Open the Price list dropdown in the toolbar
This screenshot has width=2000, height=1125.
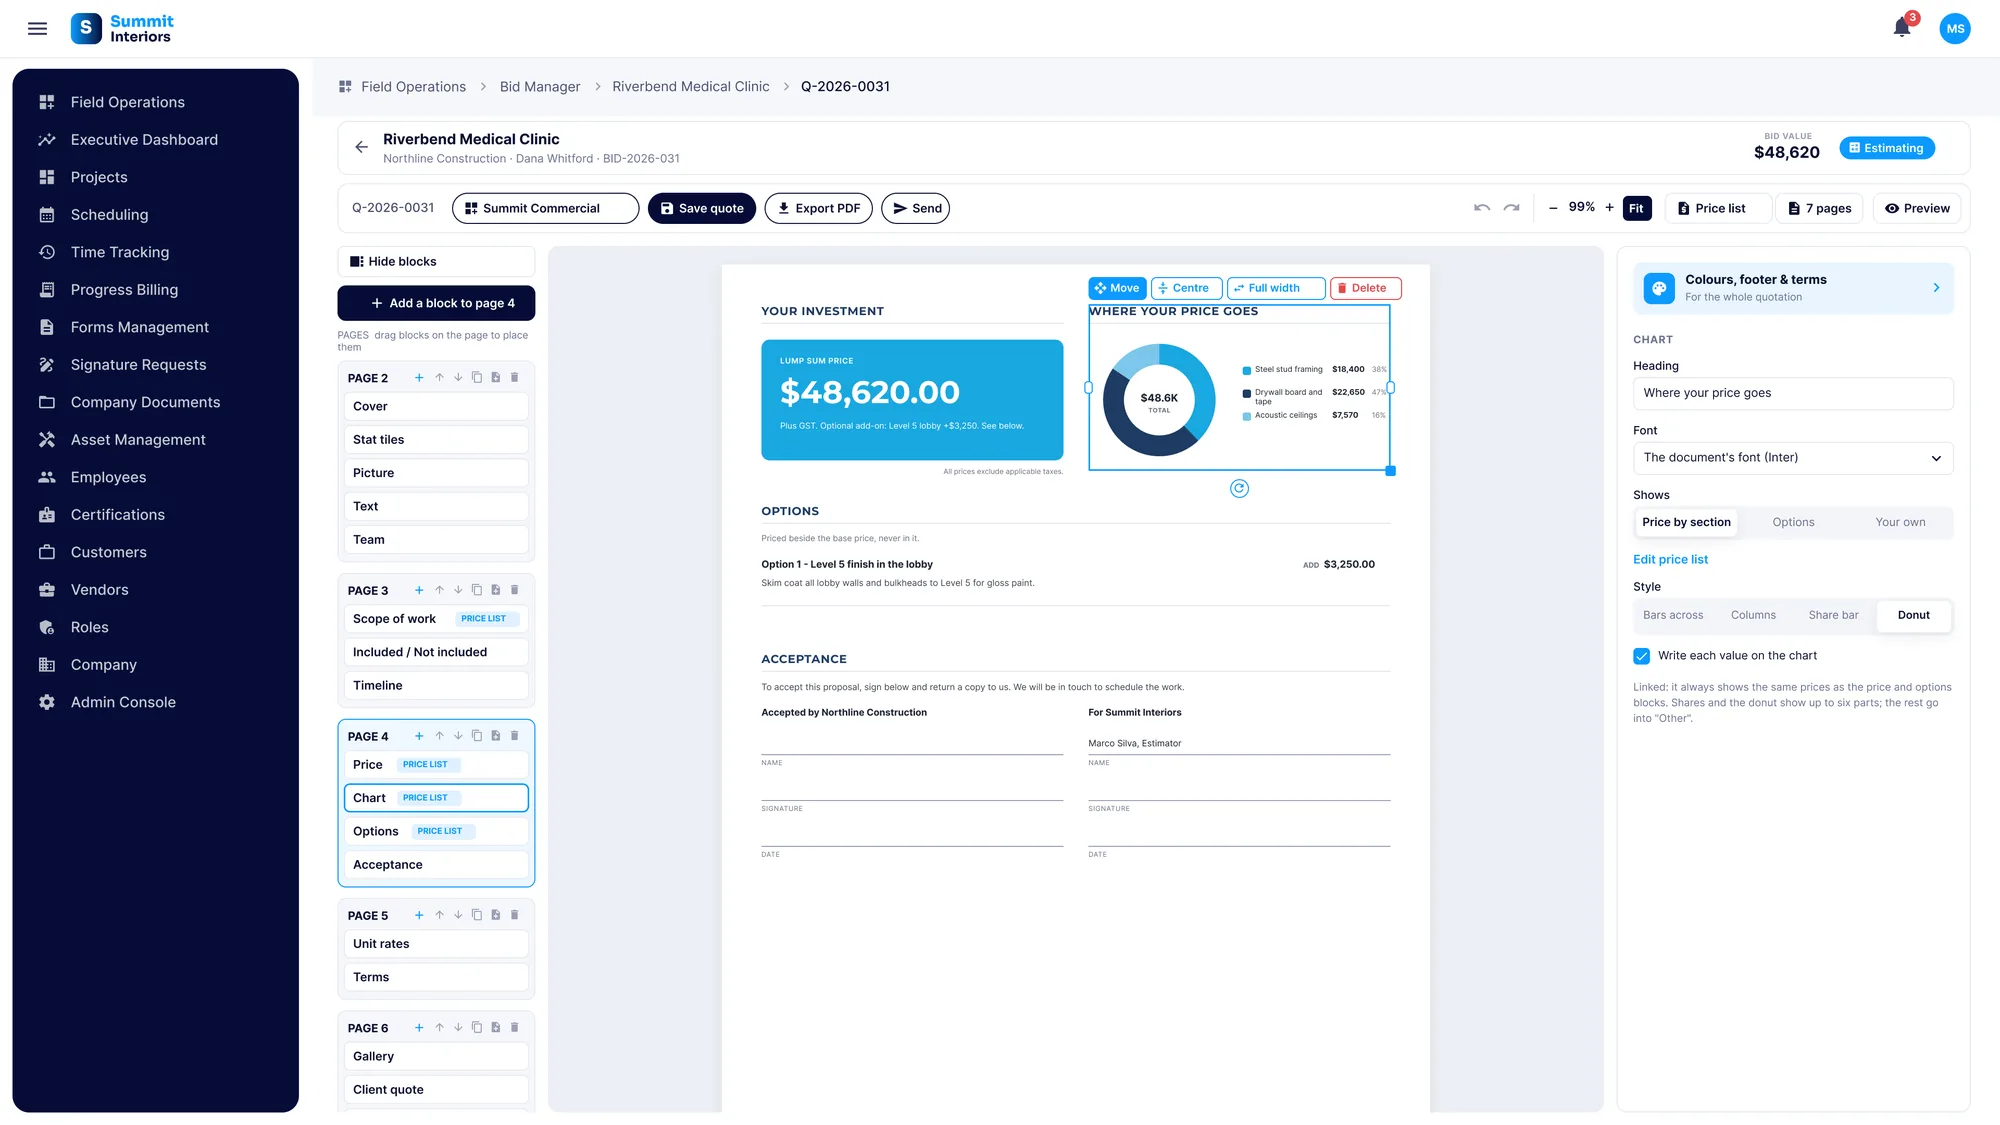(x=1718, y=208)
